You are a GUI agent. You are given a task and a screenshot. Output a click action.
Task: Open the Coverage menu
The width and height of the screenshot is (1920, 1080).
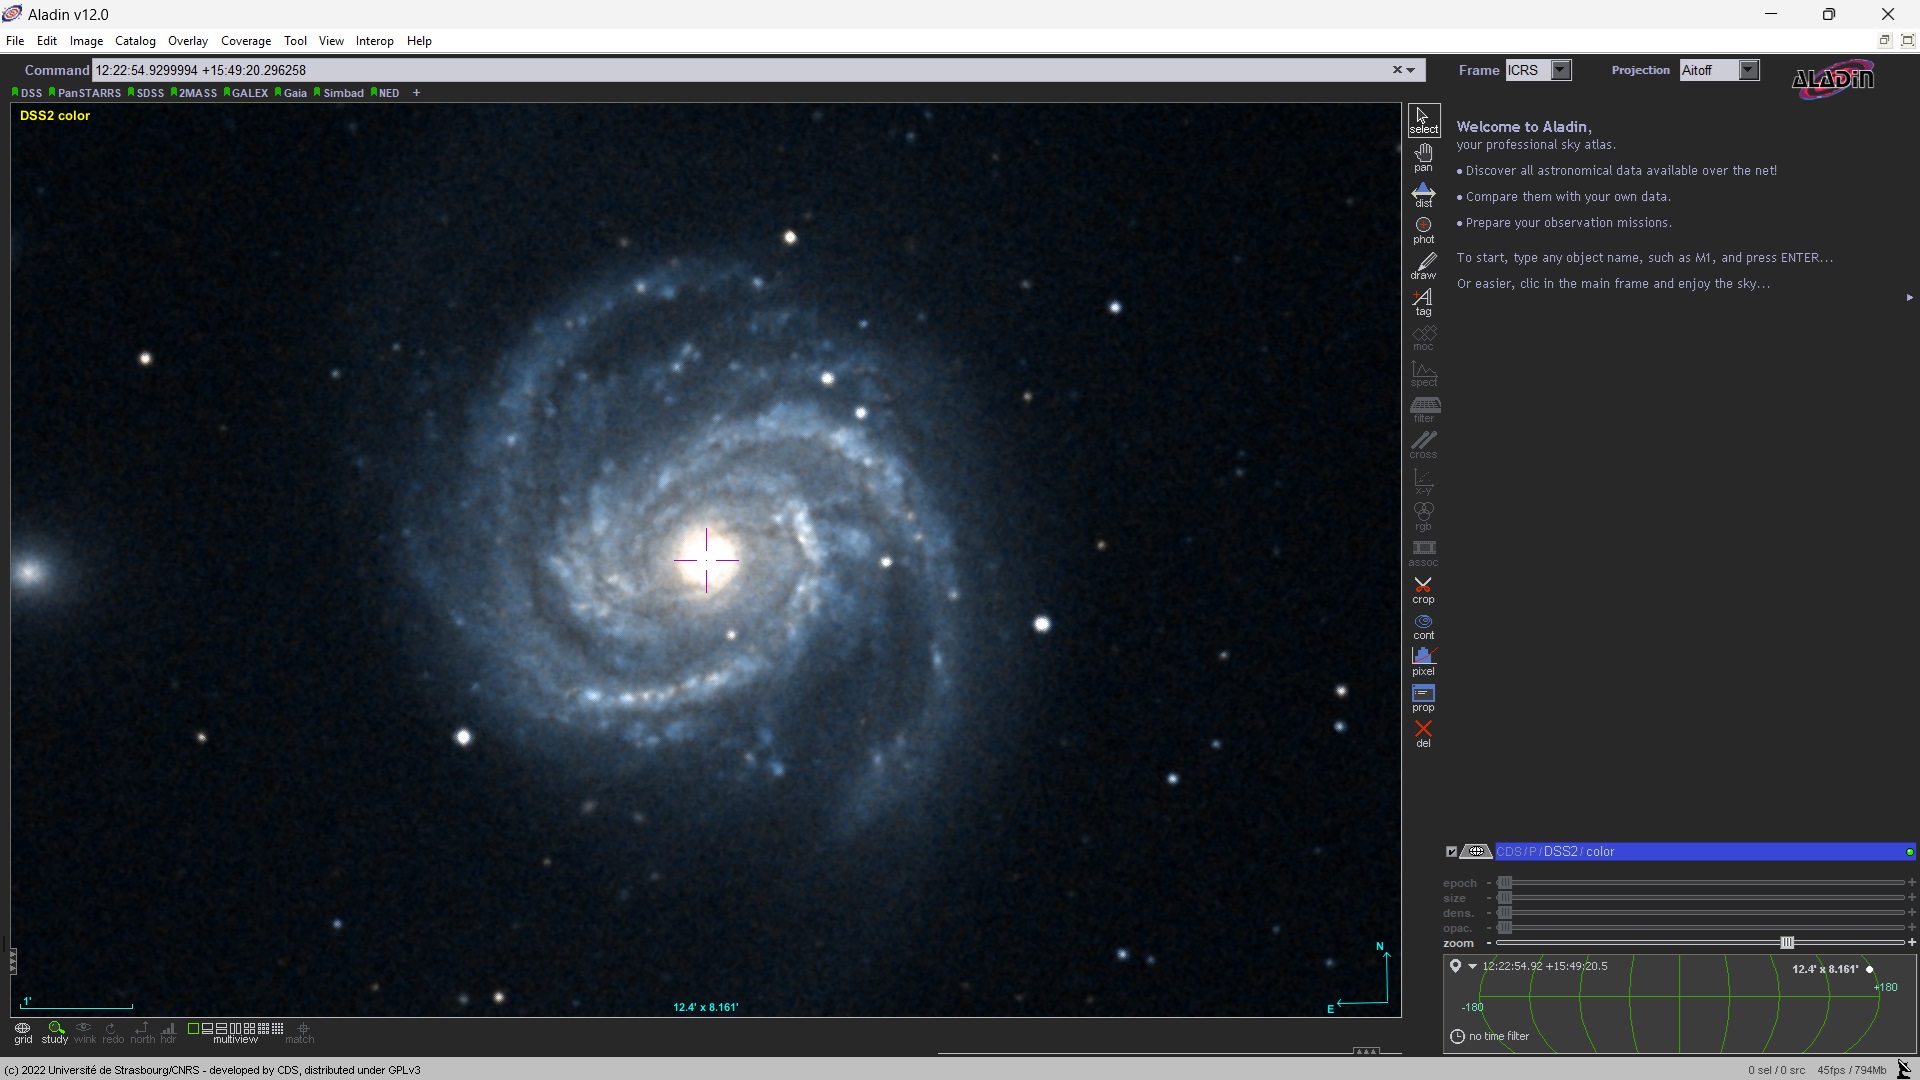[x=246, y=41]
